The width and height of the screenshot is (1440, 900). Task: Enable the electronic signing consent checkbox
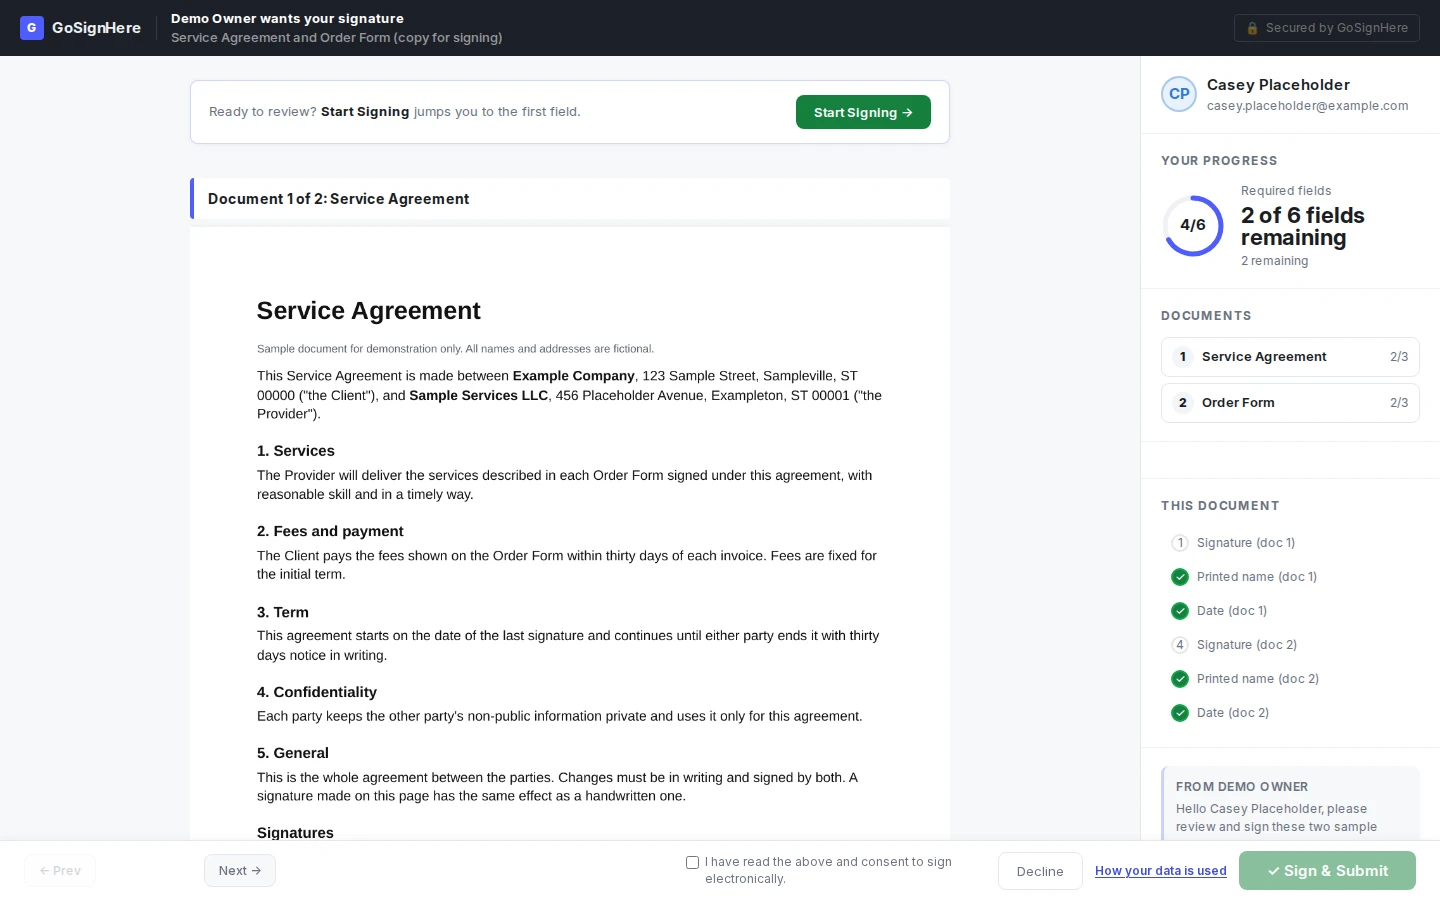coord(692,862)
